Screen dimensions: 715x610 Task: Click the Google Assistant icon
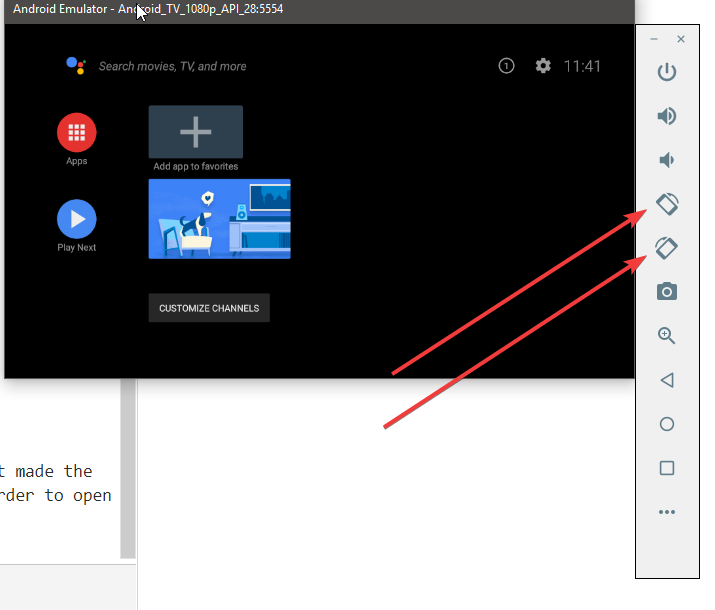[x=76, y=66]
